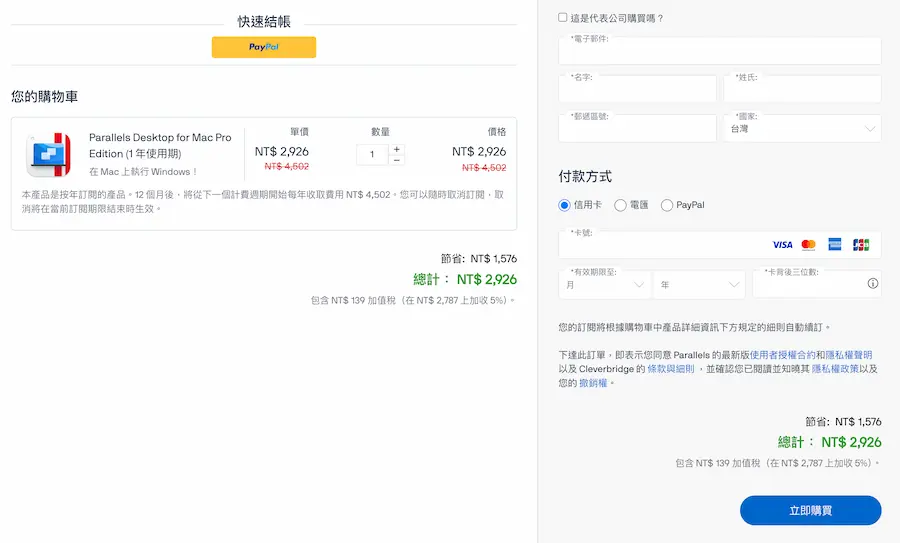Image resolution: width=900 pixels, height=543 pixels.
Task: Open the 條款與細則 link
Action: (x=670, y=369)
